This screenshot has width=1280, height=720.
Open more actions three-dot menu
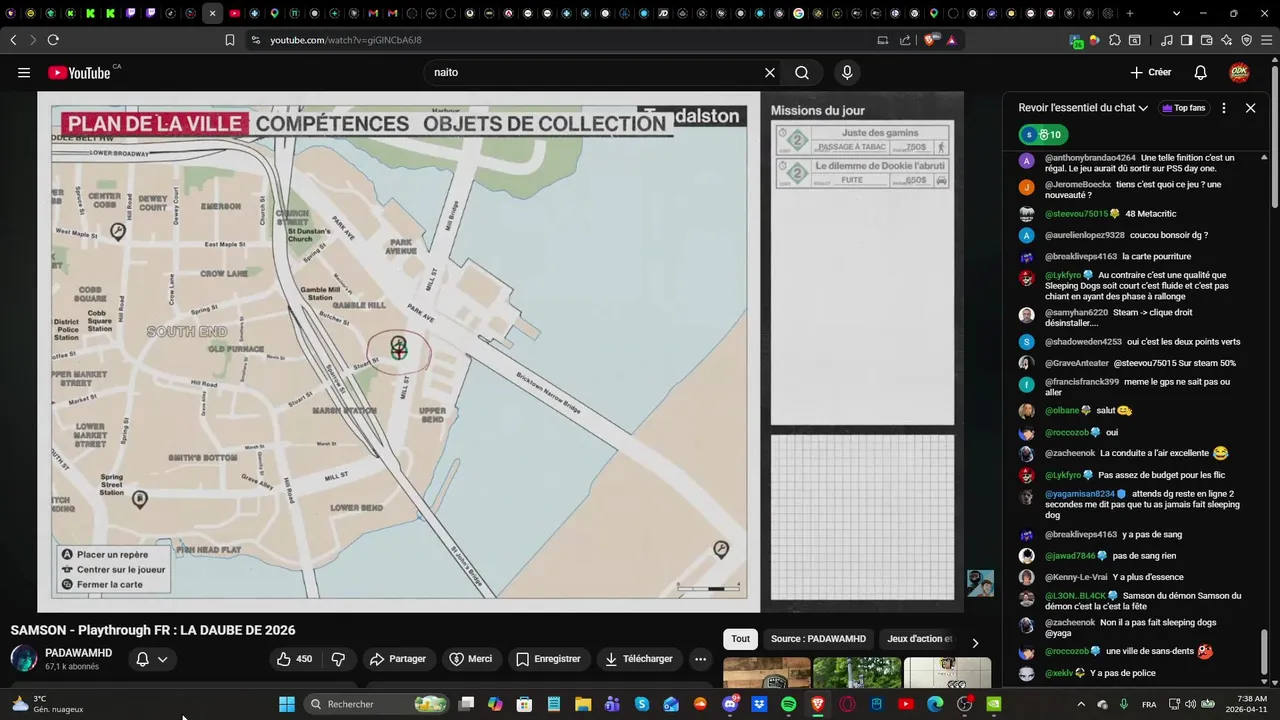coord(700,659)
